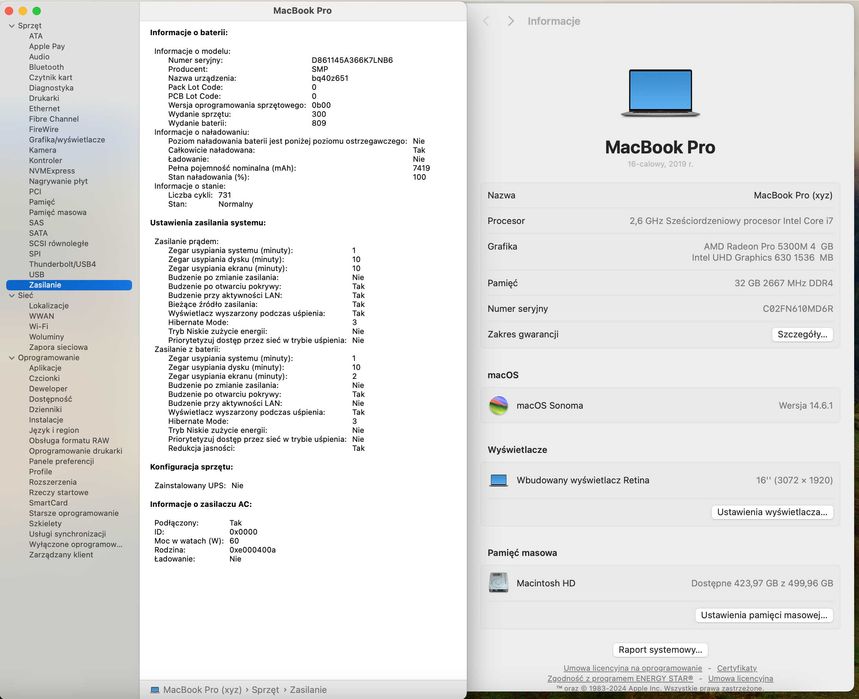
Task: Select Kamera in sidebar
Action: [42, 150]
